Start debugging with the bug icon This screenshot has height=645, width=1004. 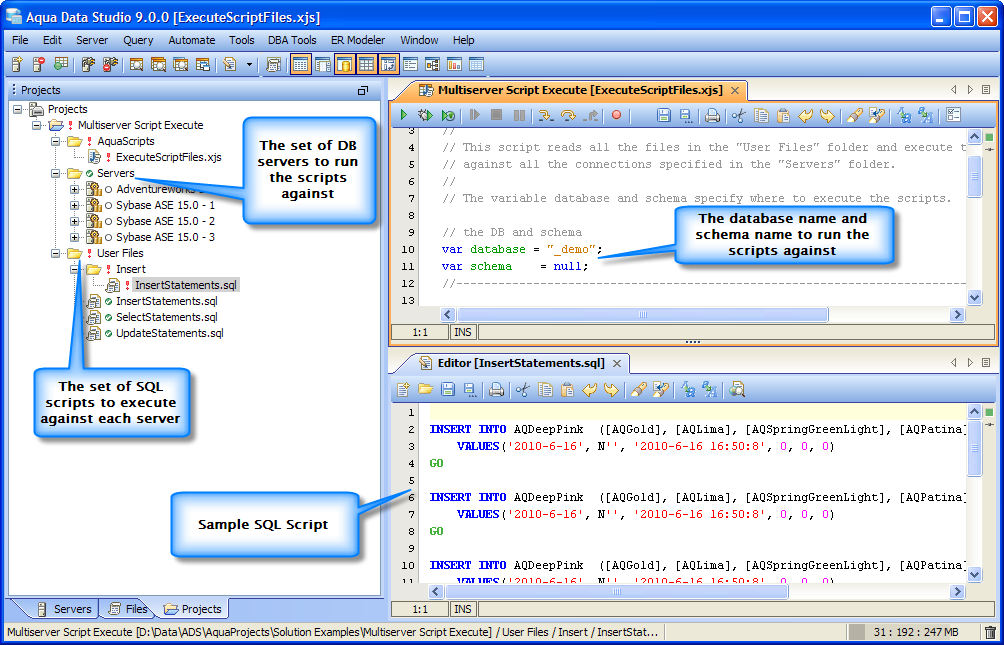tap(425, 115)
